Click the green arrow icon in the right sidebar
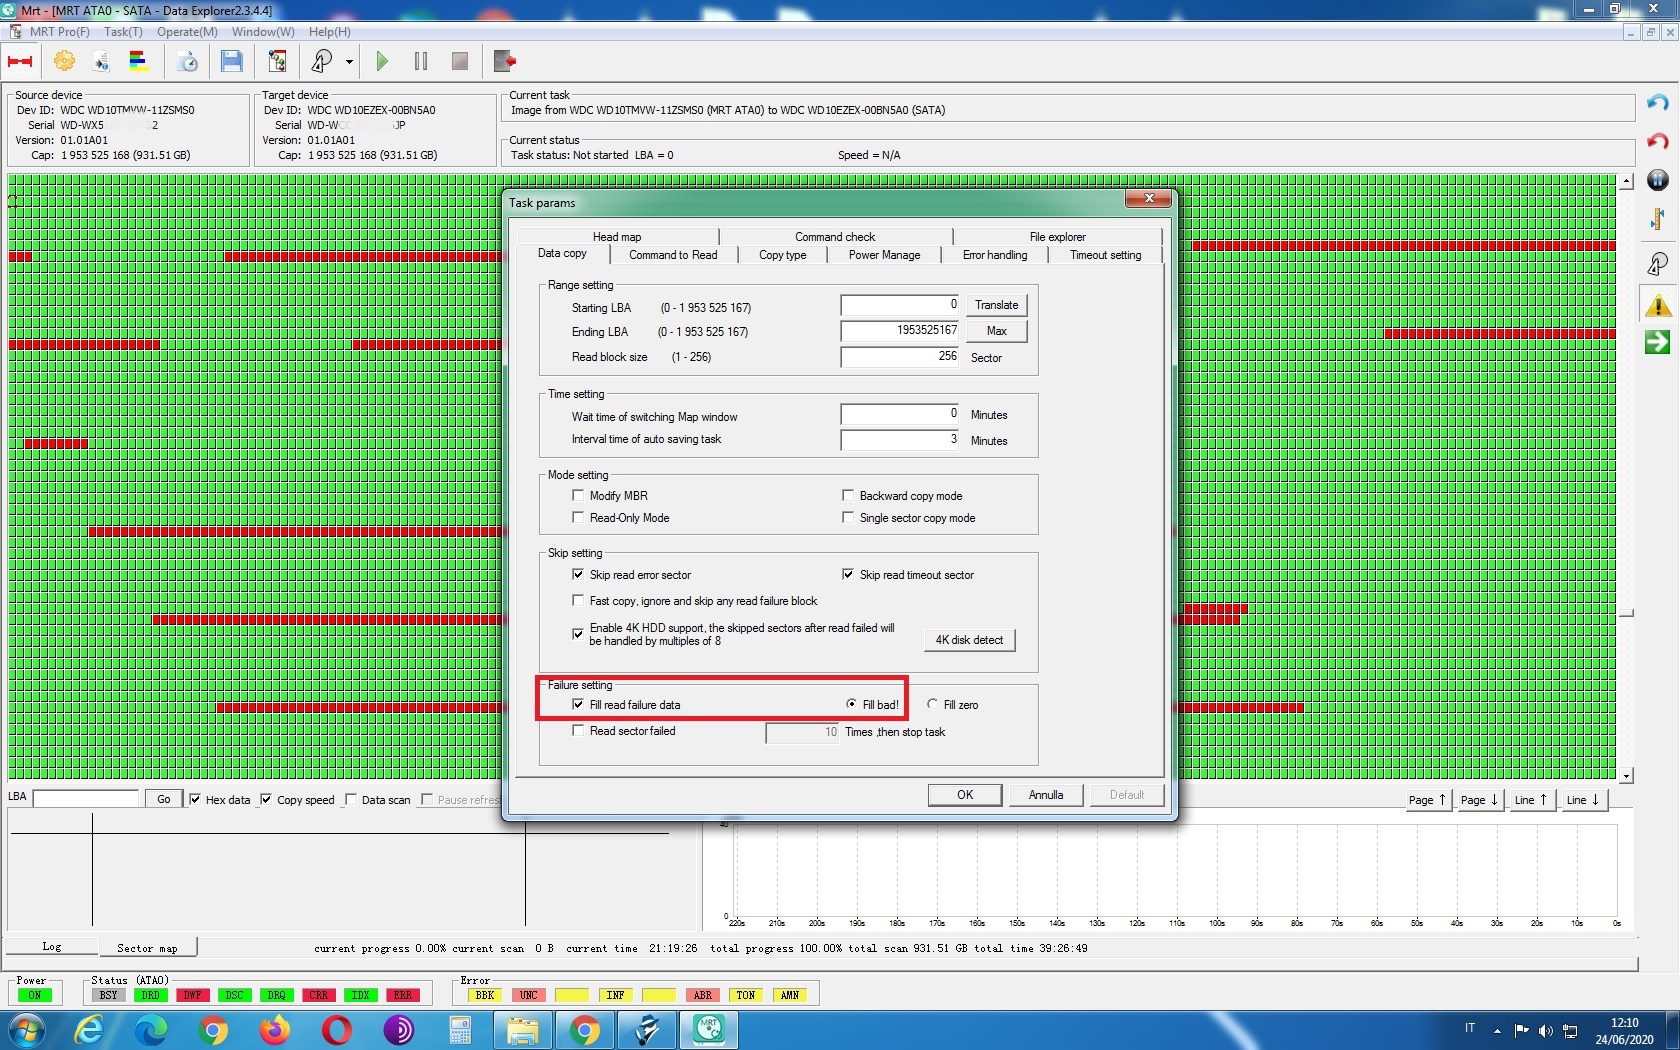Screen dimensions: 1680x1050 (x=1658, y=342)
